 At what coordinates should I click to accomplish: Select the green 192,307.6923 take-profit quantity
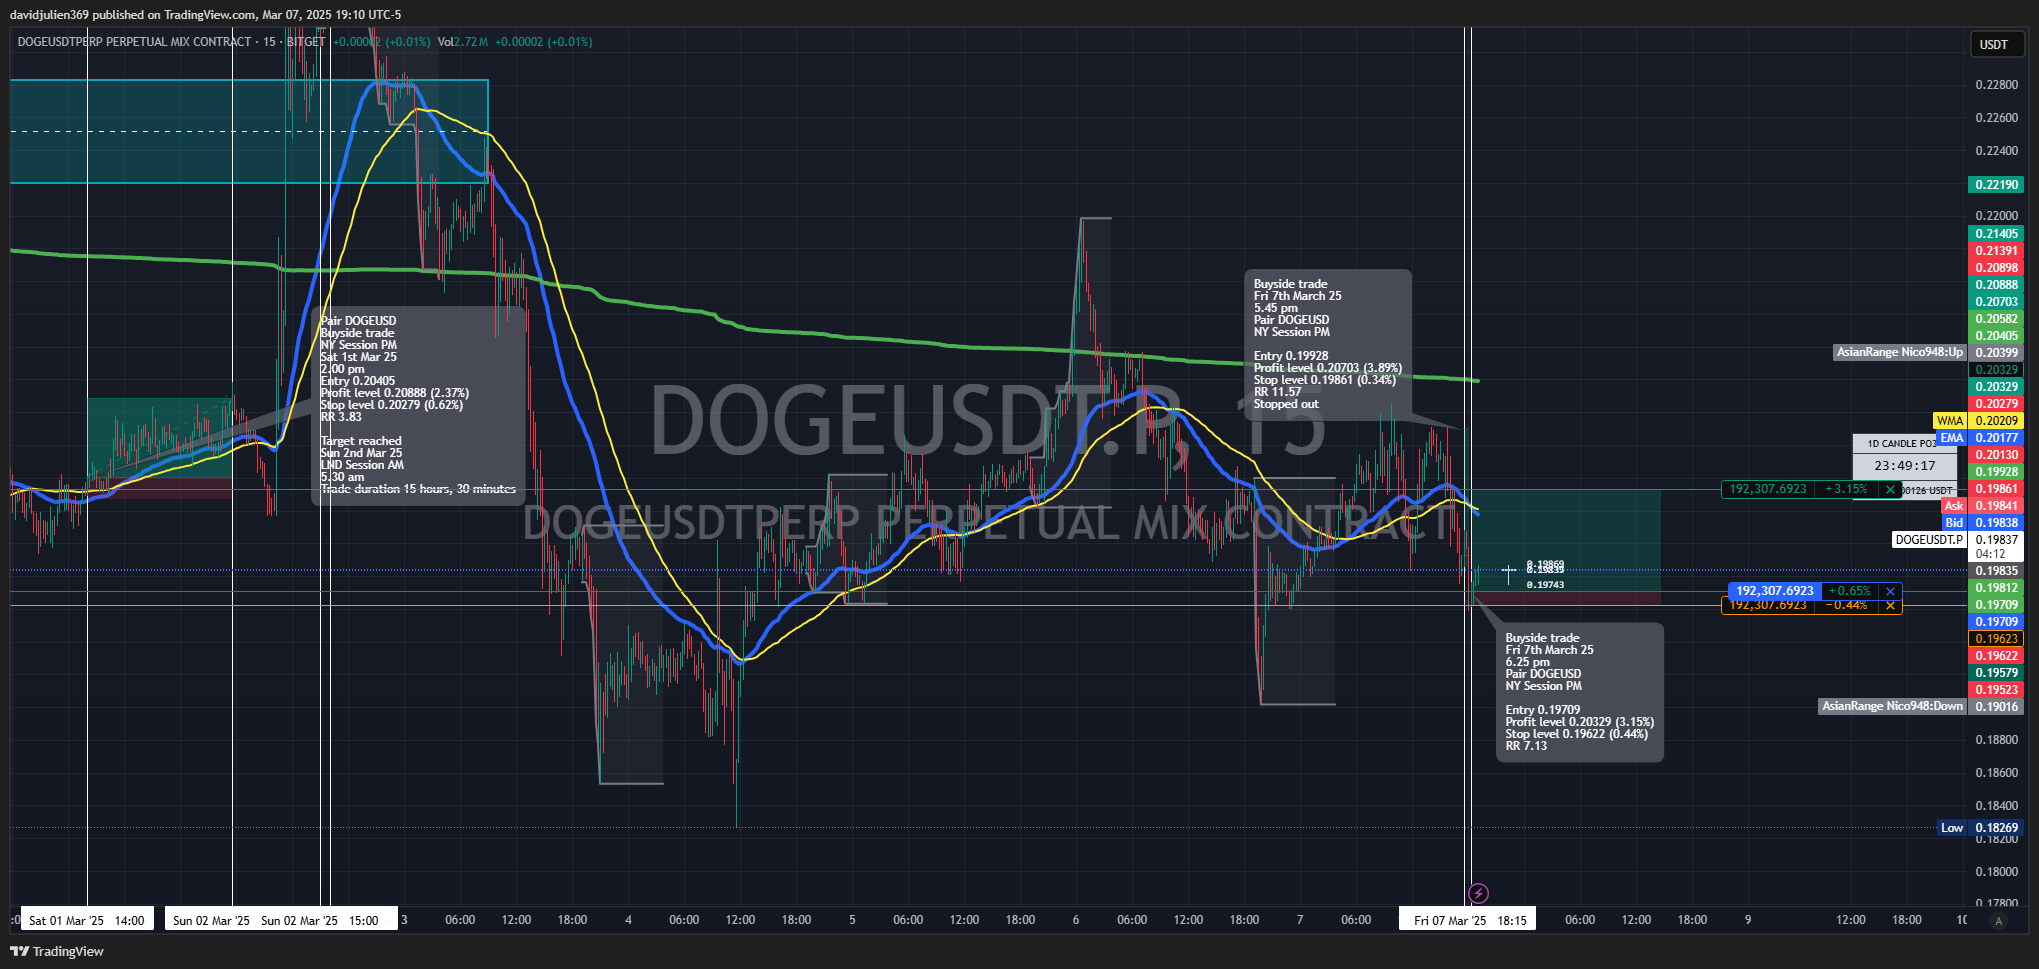[1768, 489]
